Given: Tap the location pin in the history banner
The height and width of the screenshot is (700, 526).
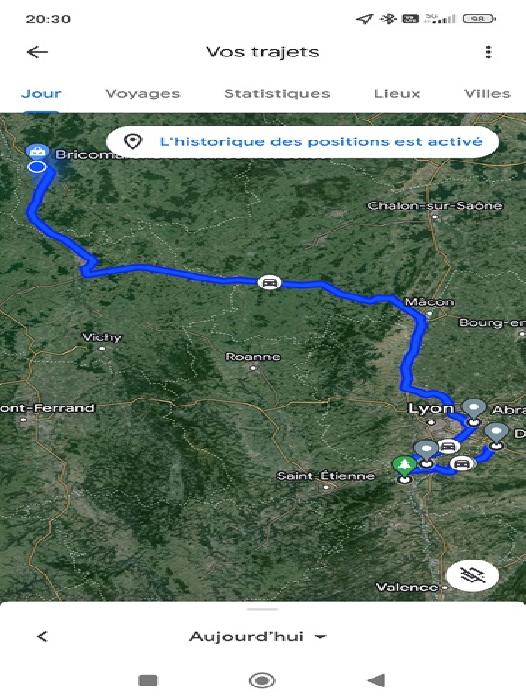Looking at the screenshot, I should pos(133,142).
